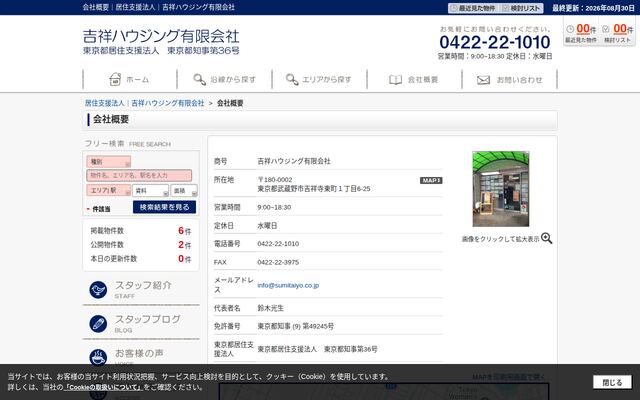Screen dimensions: 640x400
Task: Open the ホーム house icon in navigation
Action: click(x=115, y=79)
